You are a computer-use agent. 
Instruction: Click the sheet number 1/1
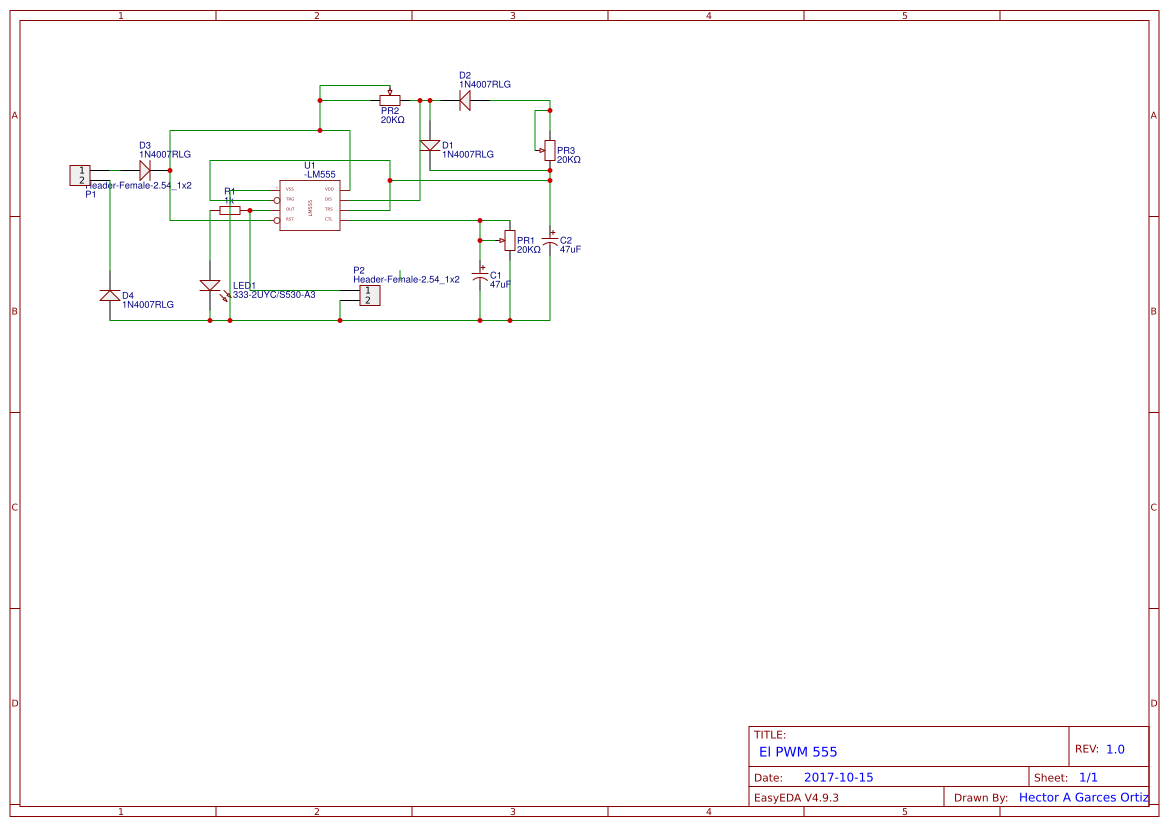pyautogui.click(x=1088, y=778)
